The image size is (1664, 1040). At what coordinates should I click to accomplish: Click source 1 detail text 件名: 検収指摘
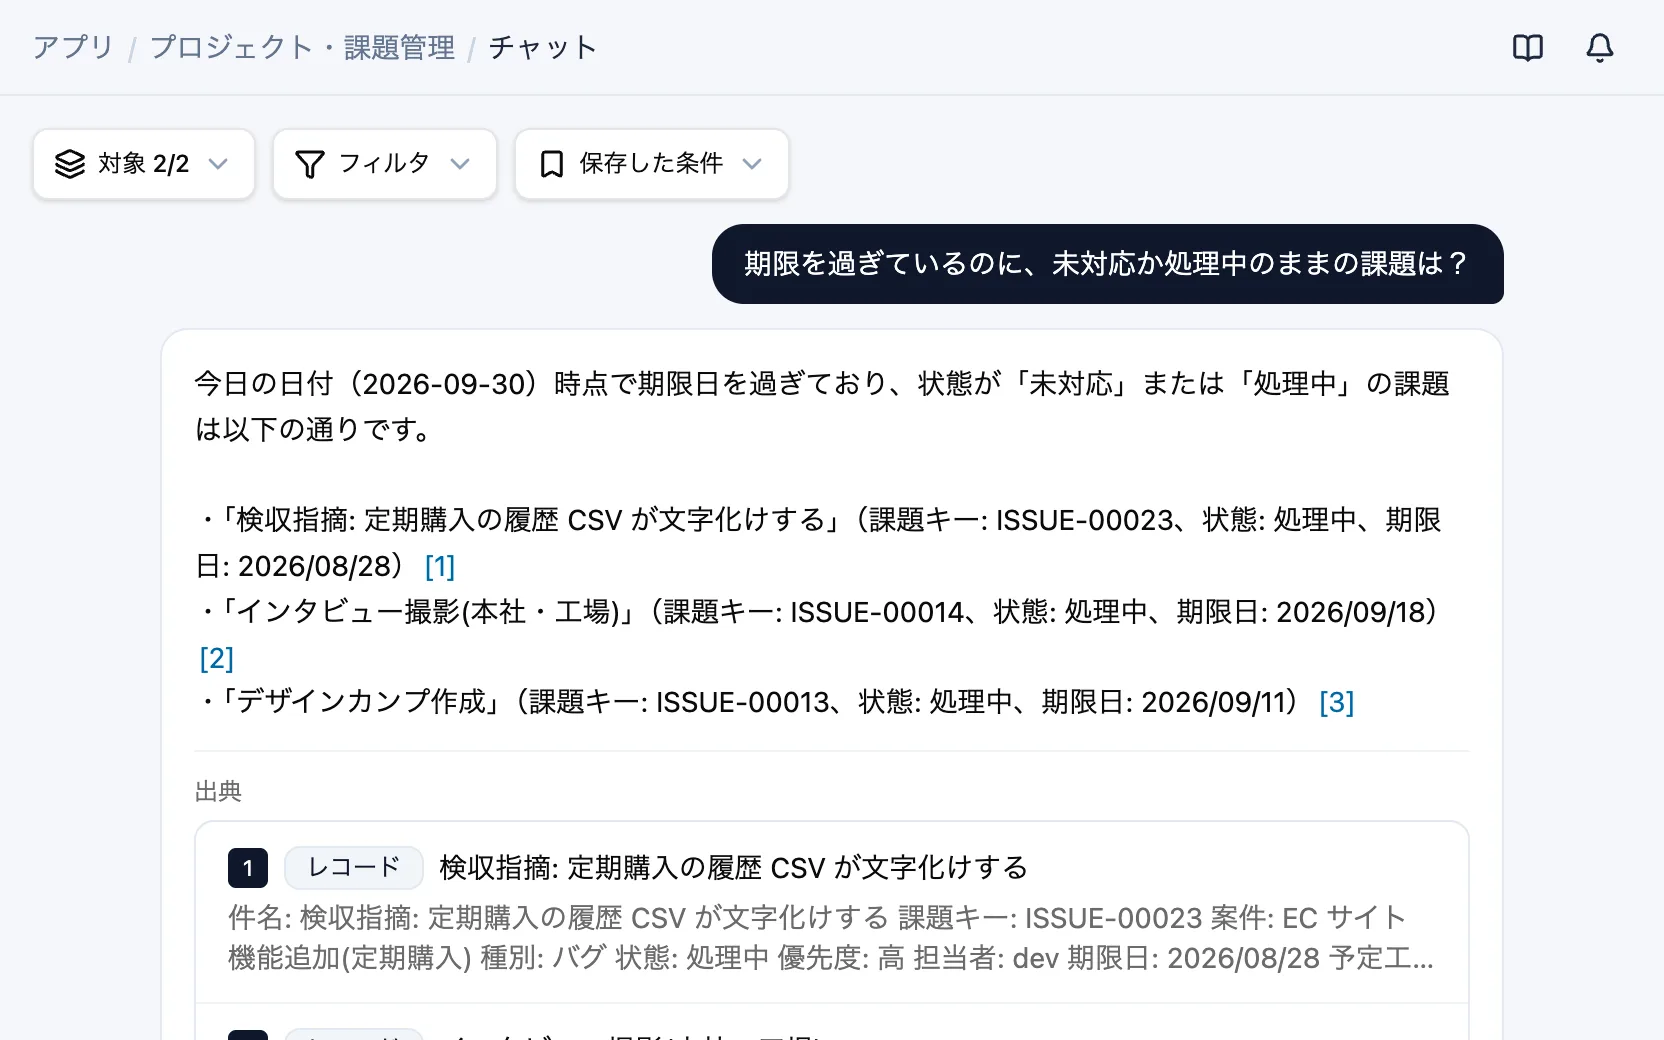point(830,938)
